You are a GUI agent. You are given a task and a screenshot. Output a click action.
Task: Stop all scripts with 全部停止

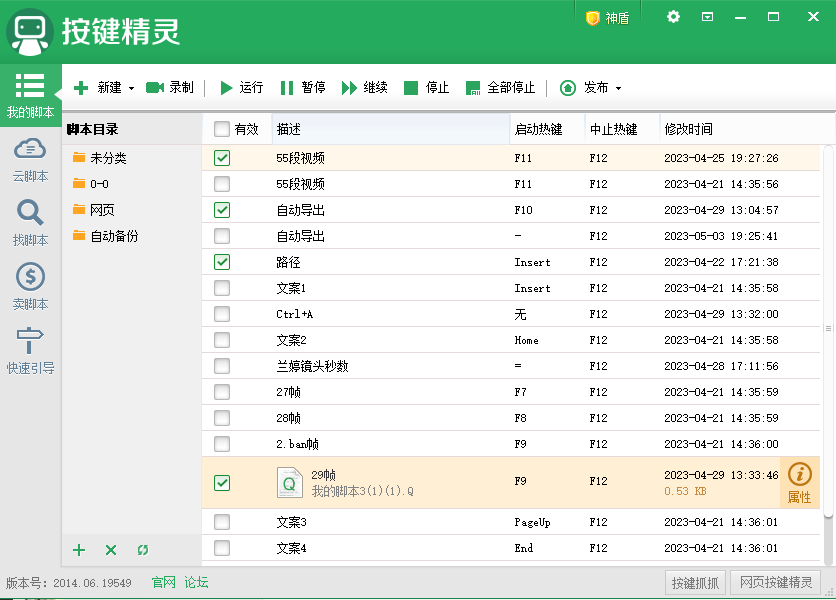point(500,87)
